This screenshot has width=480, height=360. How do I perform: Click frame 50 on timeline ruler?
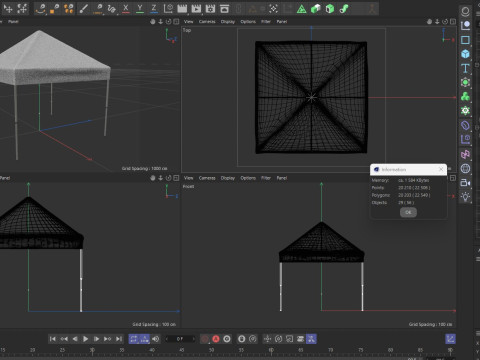211,350
